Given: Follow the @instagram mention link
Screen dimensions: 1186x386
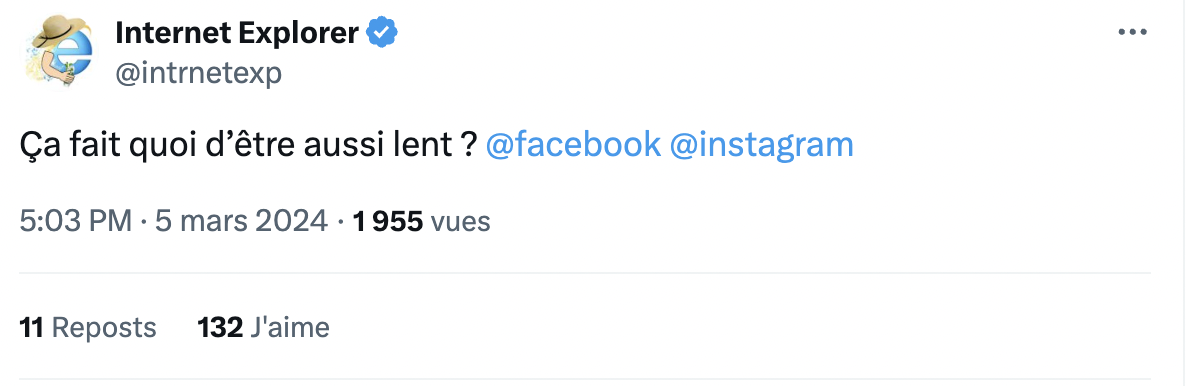Looking at the screenshot, I should point(762,145).
